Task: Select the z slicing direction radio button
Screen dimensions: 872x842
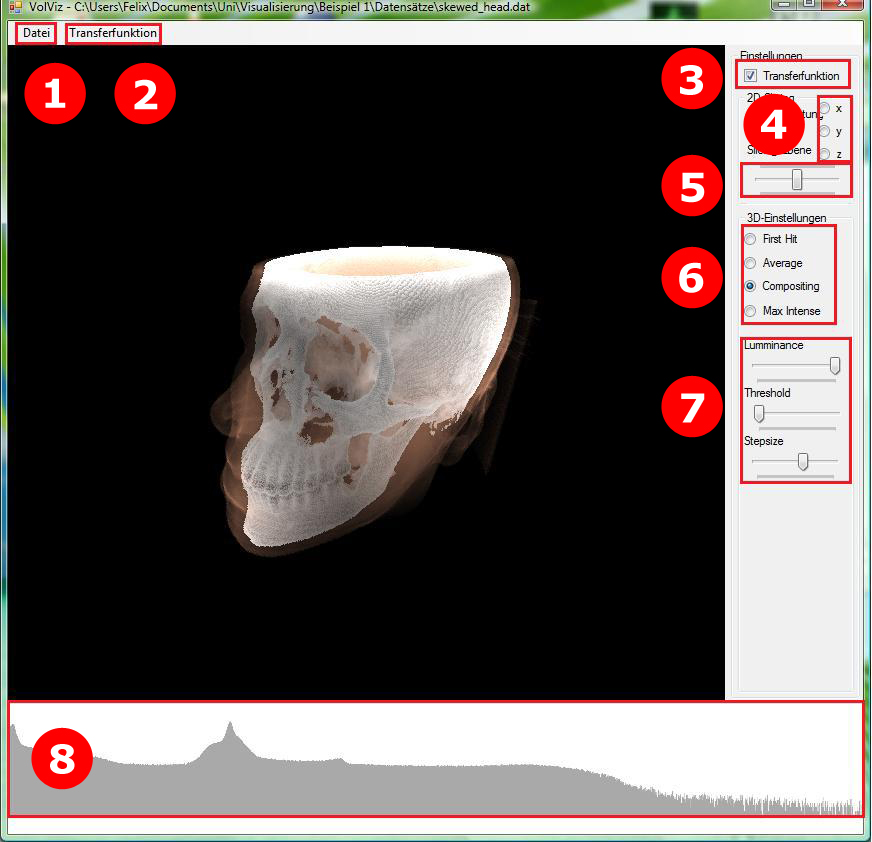Action: [x=825, y=154]
